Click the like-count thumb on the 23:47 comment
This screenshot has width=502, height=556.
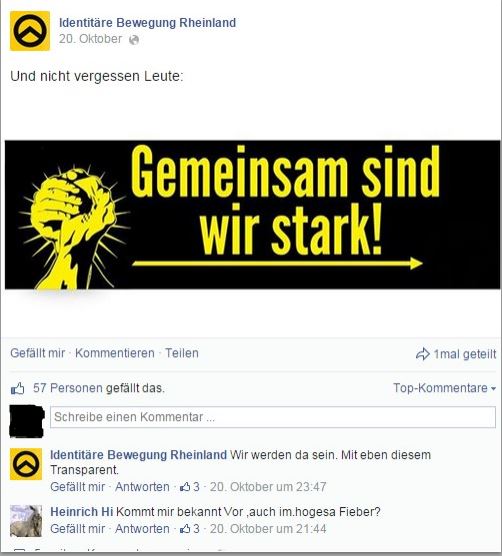coord(185,487)
